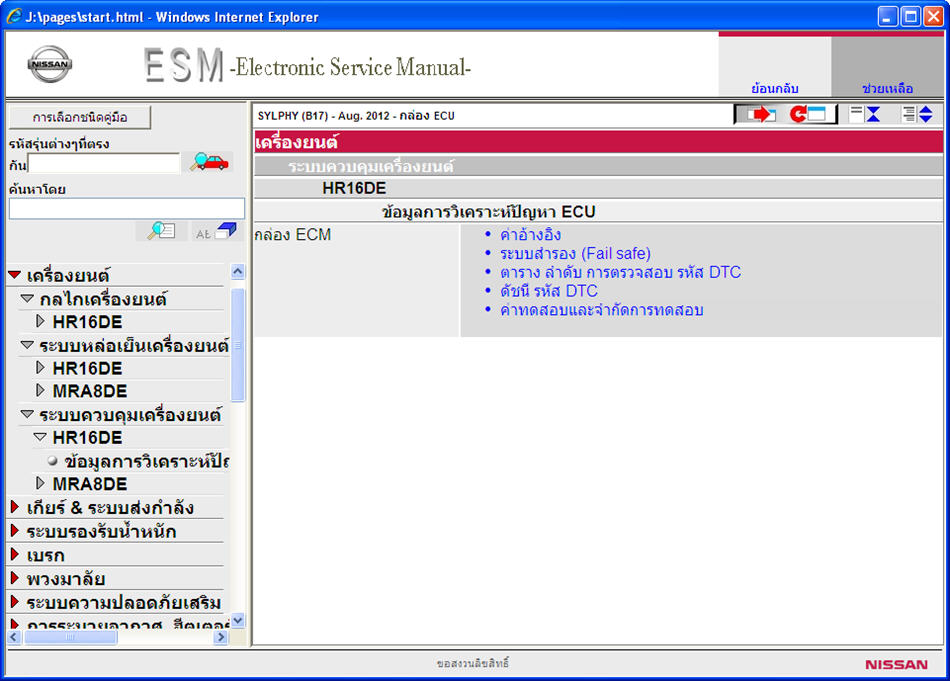The width and height of the screenshot is (950, 681).
Task: Expand the เบรก section
Action: (x=15, y=554)
